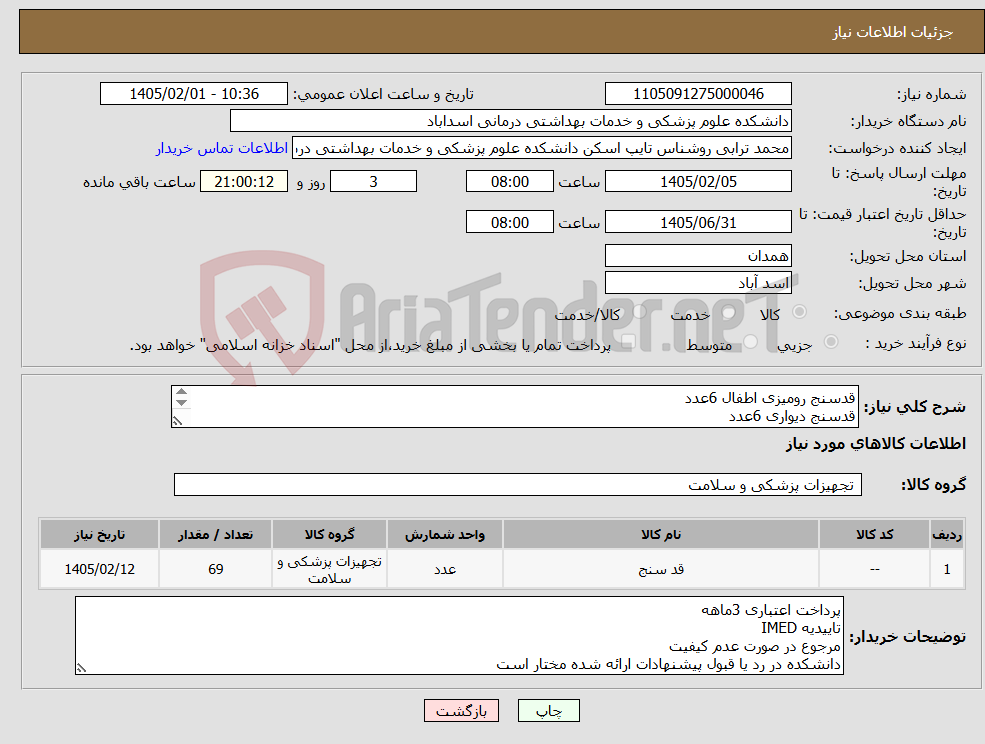Click the چاپ (print) button
The width and height of the screenshot is (985, 744).
click(548, 711)
